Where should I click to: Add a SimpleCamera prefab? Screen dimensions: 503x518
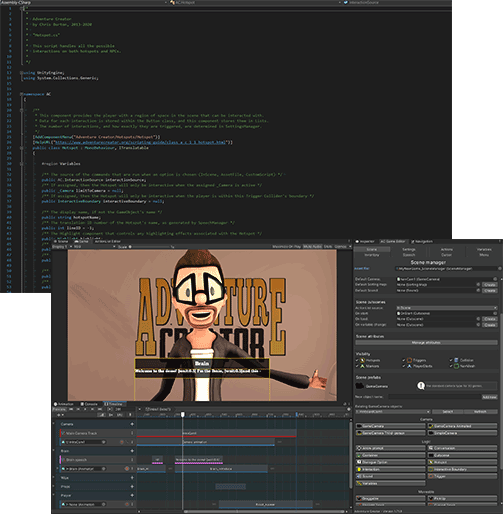click(x=462, y=433)
